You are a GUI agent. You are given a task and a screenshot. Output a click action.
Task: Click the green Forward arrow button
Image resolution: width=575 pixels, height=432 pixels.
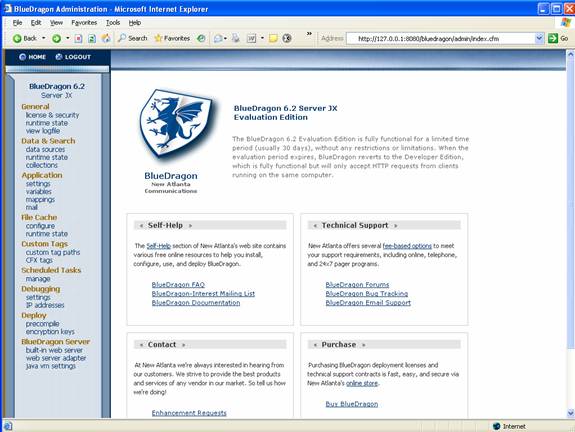[56, 38]
